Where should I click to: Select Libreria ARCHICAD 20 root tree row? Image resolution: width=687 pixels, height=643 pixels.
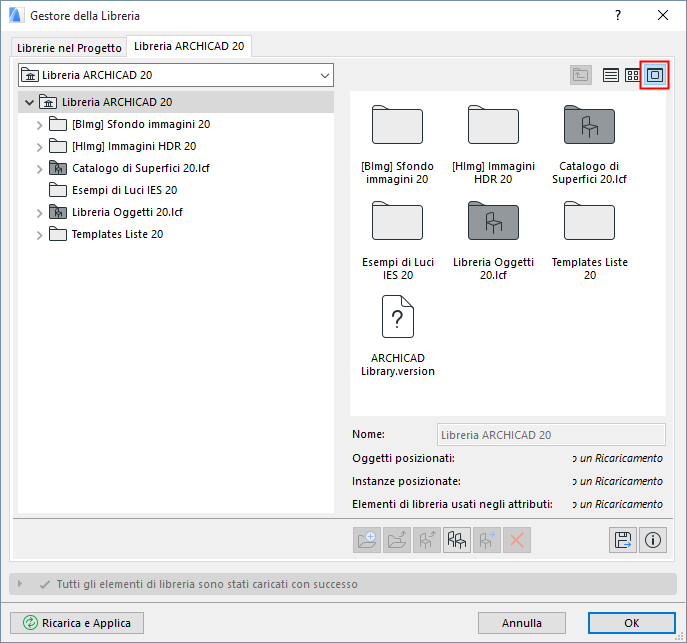point(176,102)
